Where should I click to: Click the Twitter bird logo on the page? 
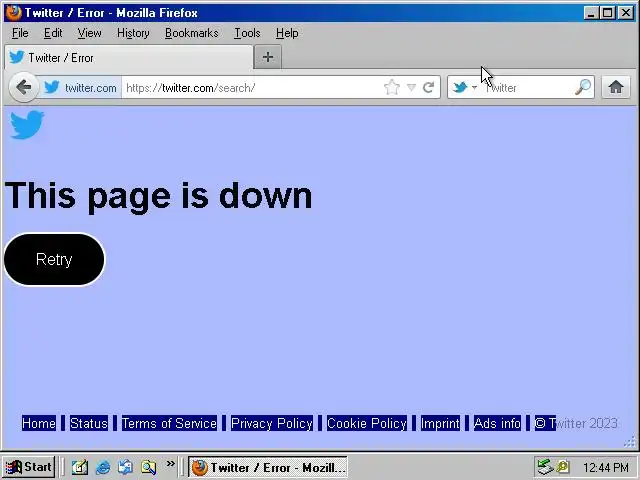tap(27, 124)
